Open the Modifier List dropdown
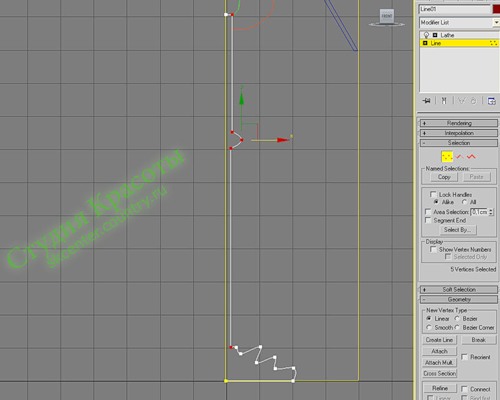 coord(496,23)
